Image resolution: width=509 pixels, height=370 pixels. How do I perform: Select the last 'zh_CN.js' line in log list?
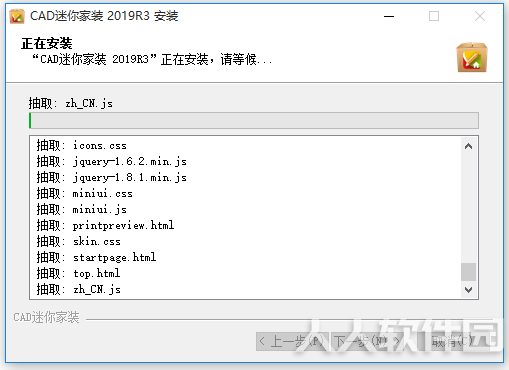pos(79,289)
